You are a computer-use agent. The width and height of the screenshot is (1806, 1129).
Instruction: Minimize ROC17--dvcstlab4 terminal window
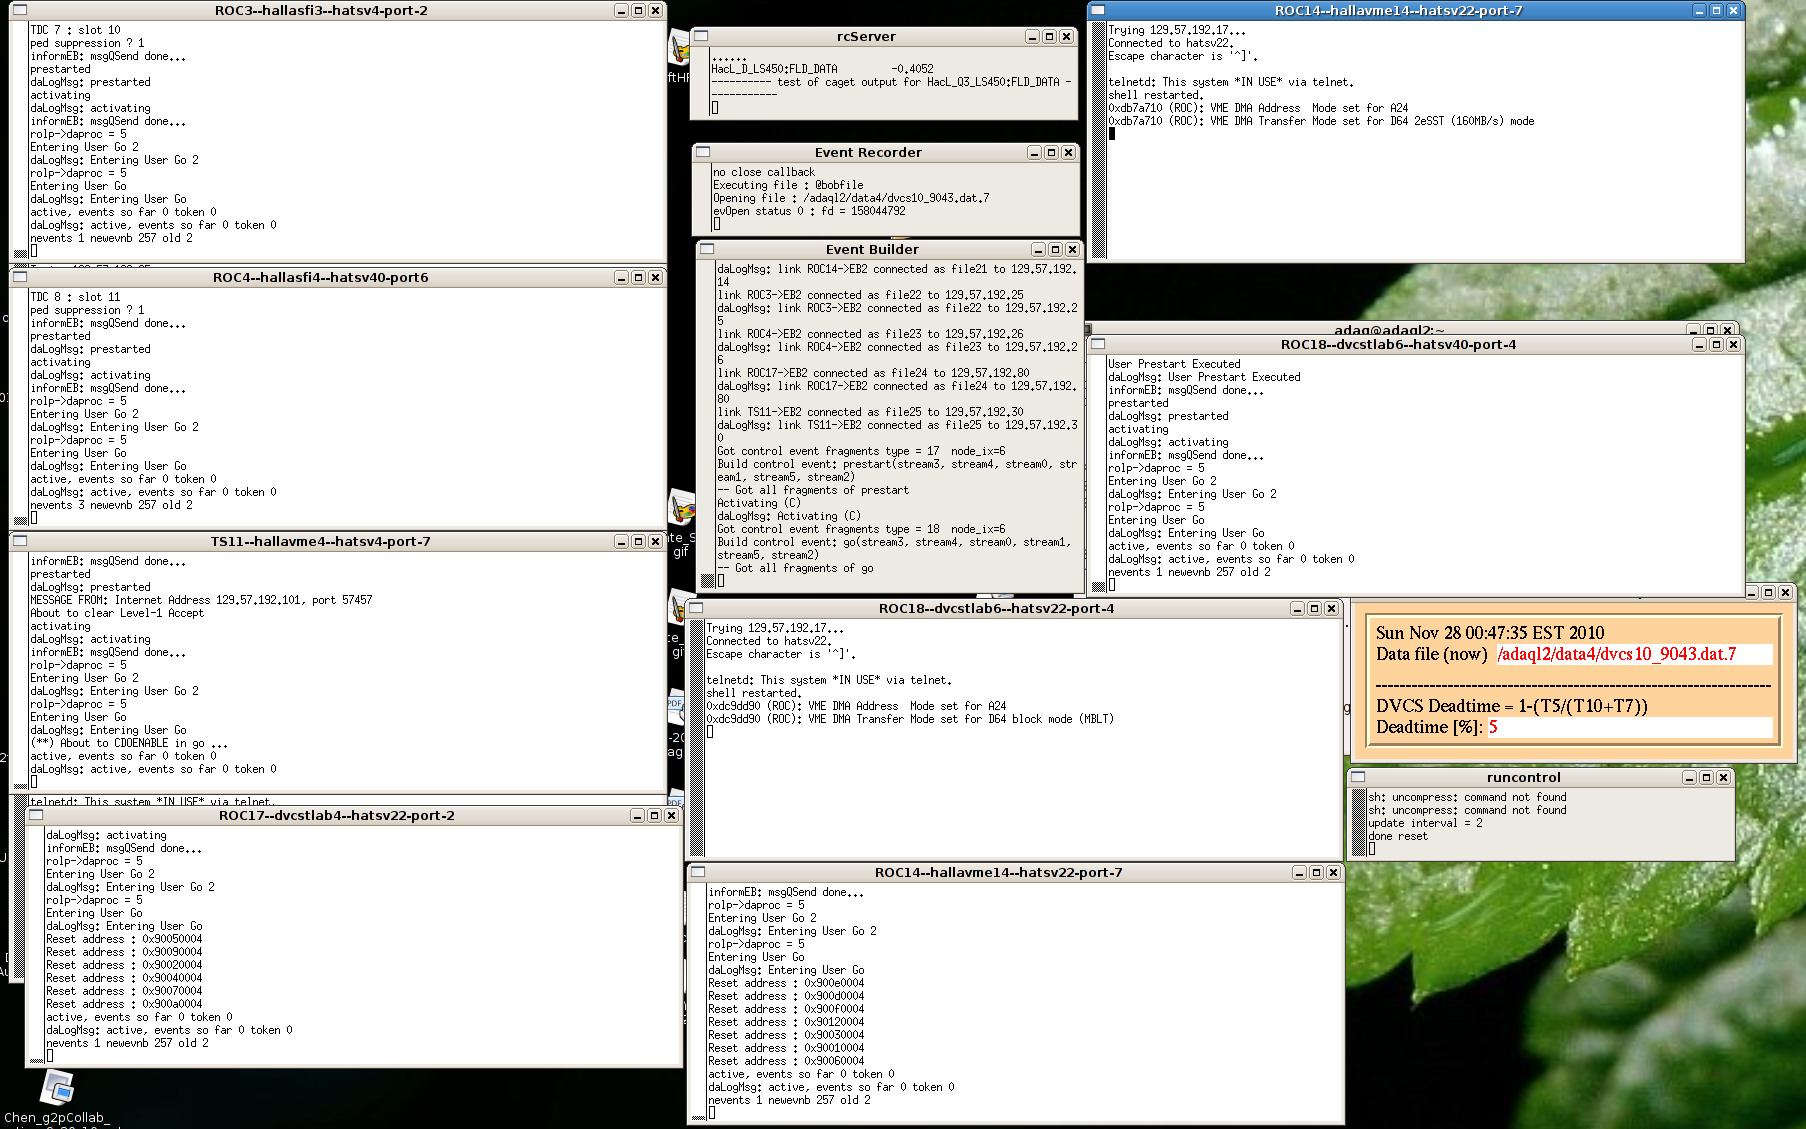point(637,816)
